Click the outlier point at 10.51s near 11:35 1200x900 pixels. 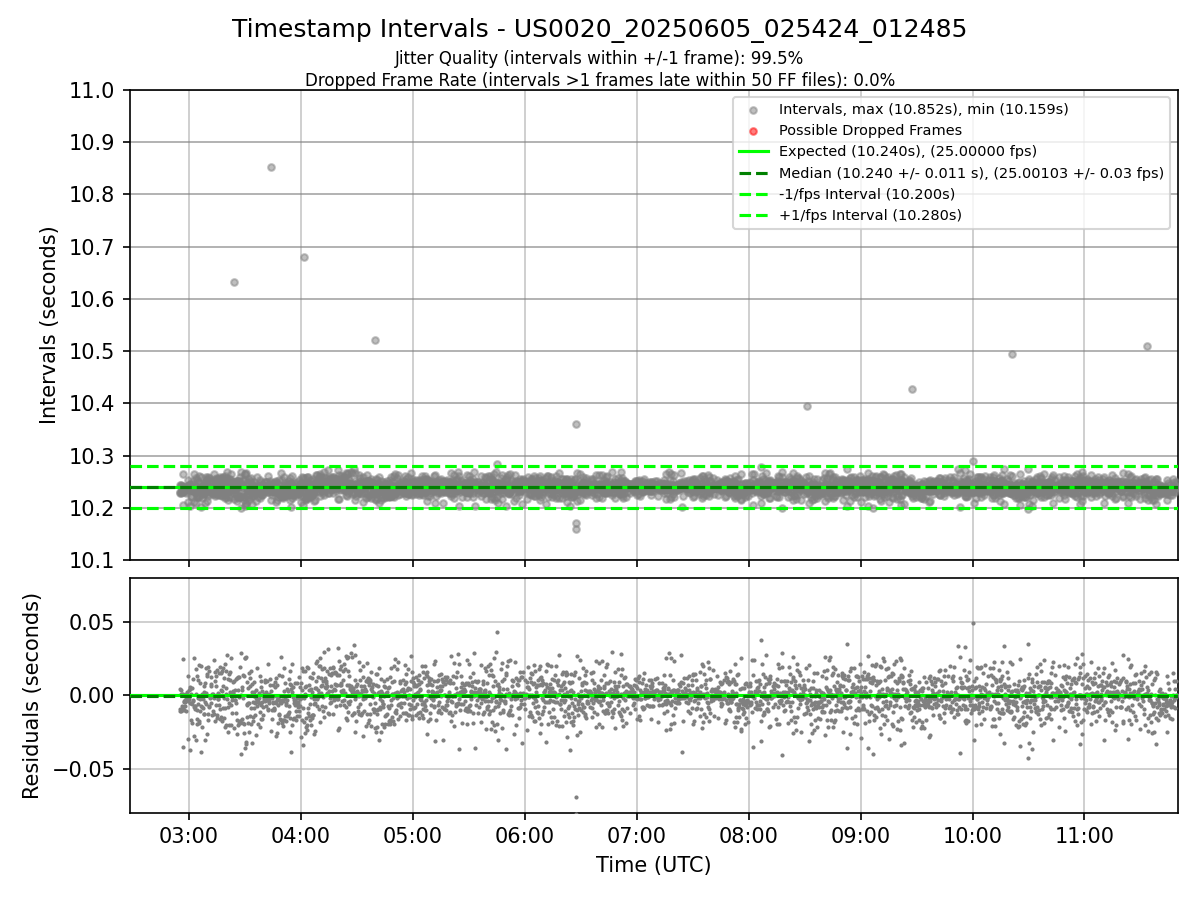pos(1147,346)
